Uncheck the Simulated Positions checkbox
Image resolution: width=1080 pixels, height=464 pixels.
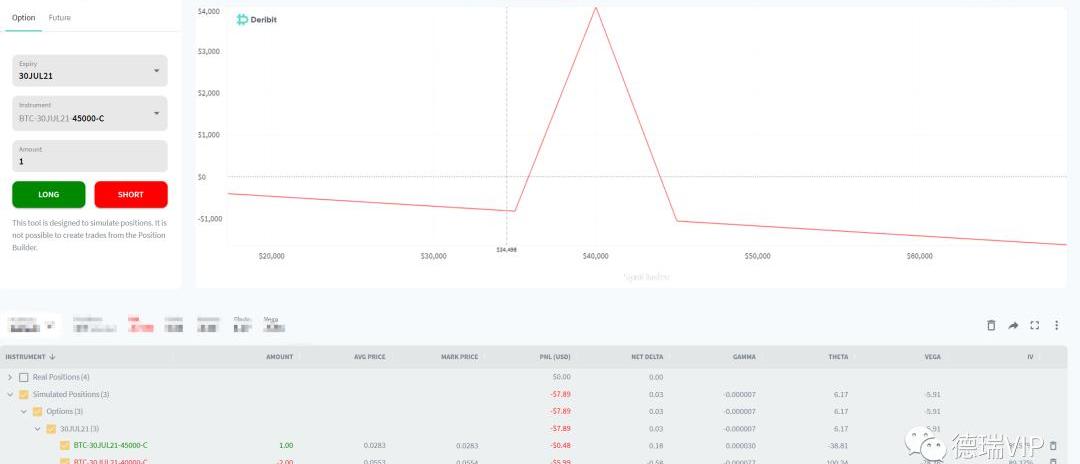[24, 394]
